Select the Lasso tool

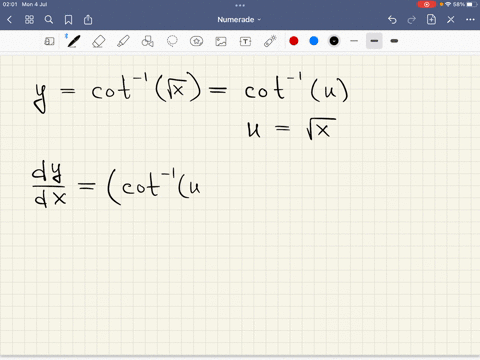172,41
